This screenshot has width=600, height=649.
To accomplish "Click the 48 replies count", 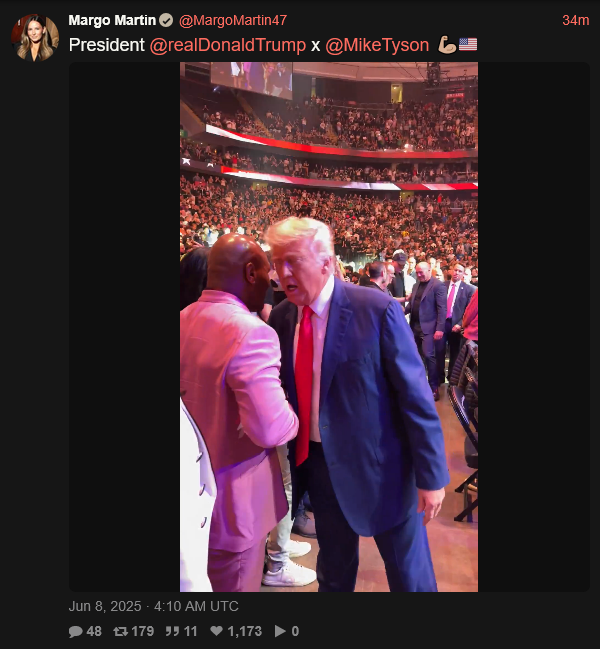I will [94, 631].
